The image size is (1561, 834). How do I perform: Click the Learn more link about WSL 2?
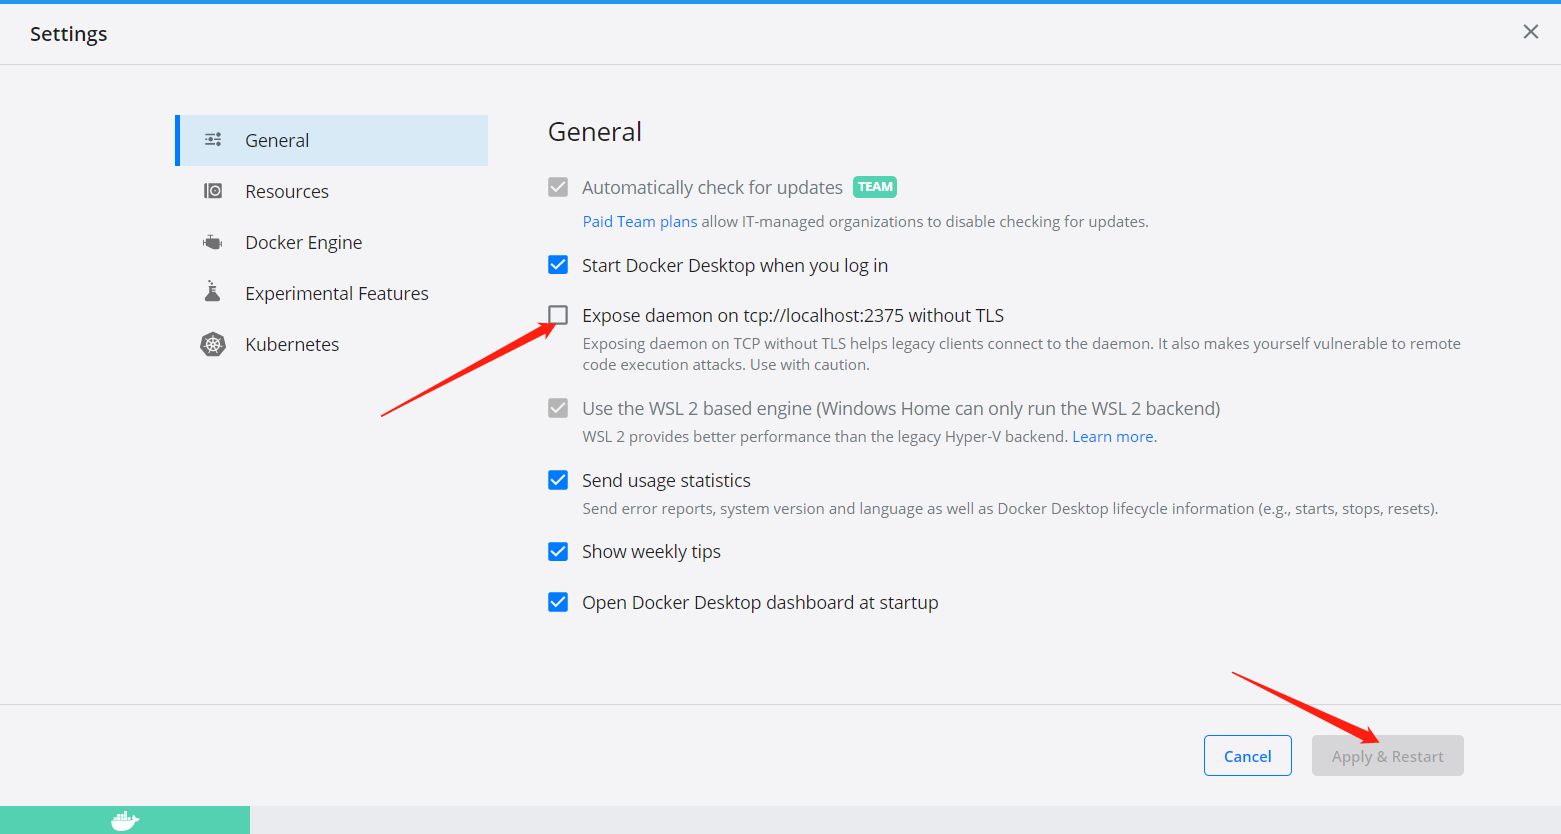point(1111,436)
